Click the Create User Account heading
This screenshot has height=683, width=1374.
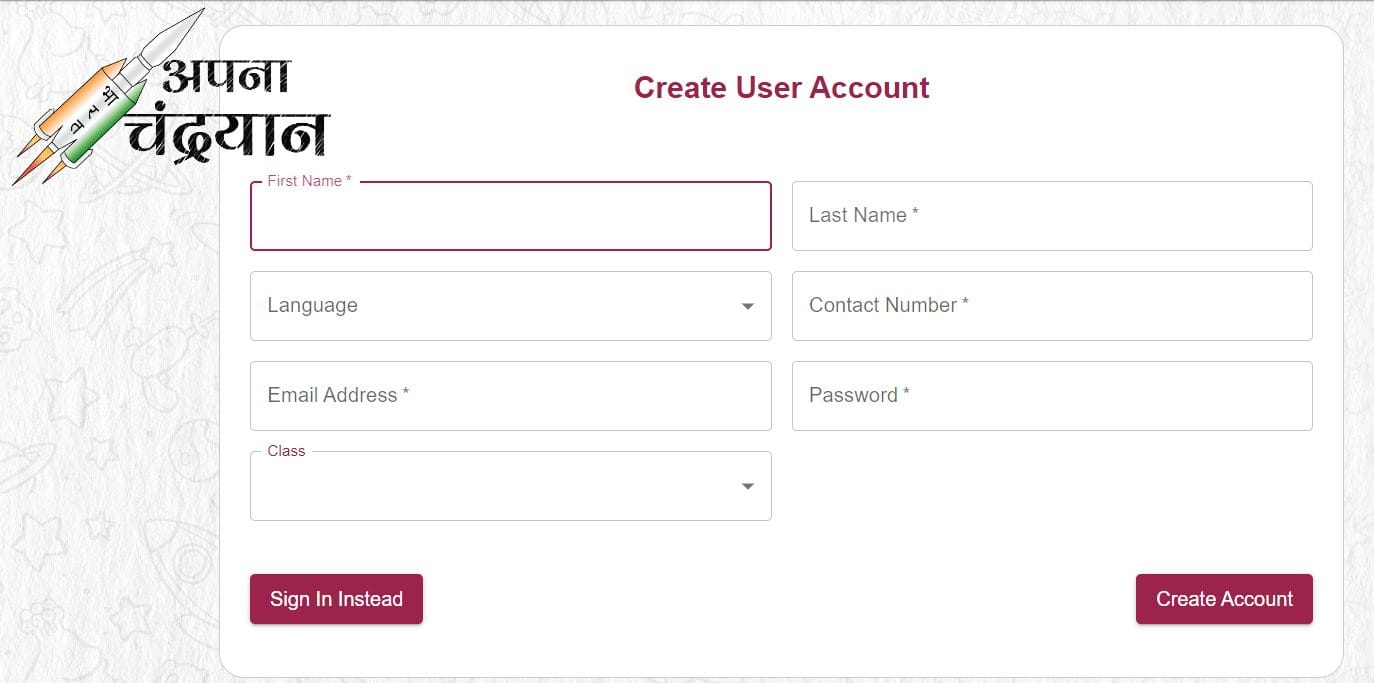coord(781,88)
